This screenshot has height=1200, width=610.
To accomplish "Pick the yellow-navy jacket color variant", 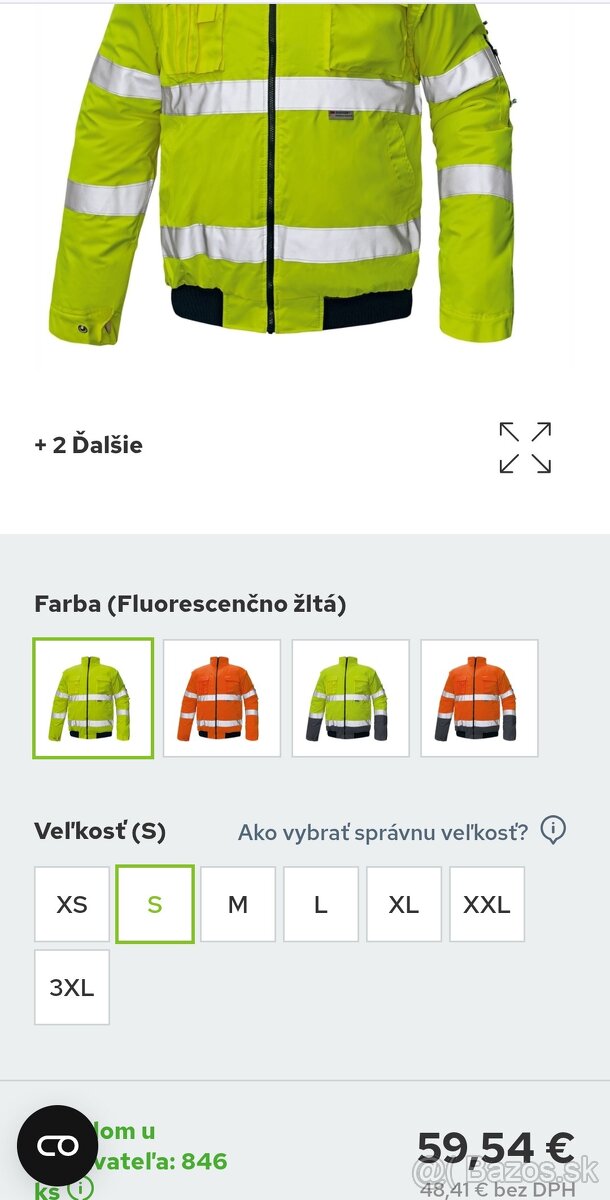I will 351,698.
